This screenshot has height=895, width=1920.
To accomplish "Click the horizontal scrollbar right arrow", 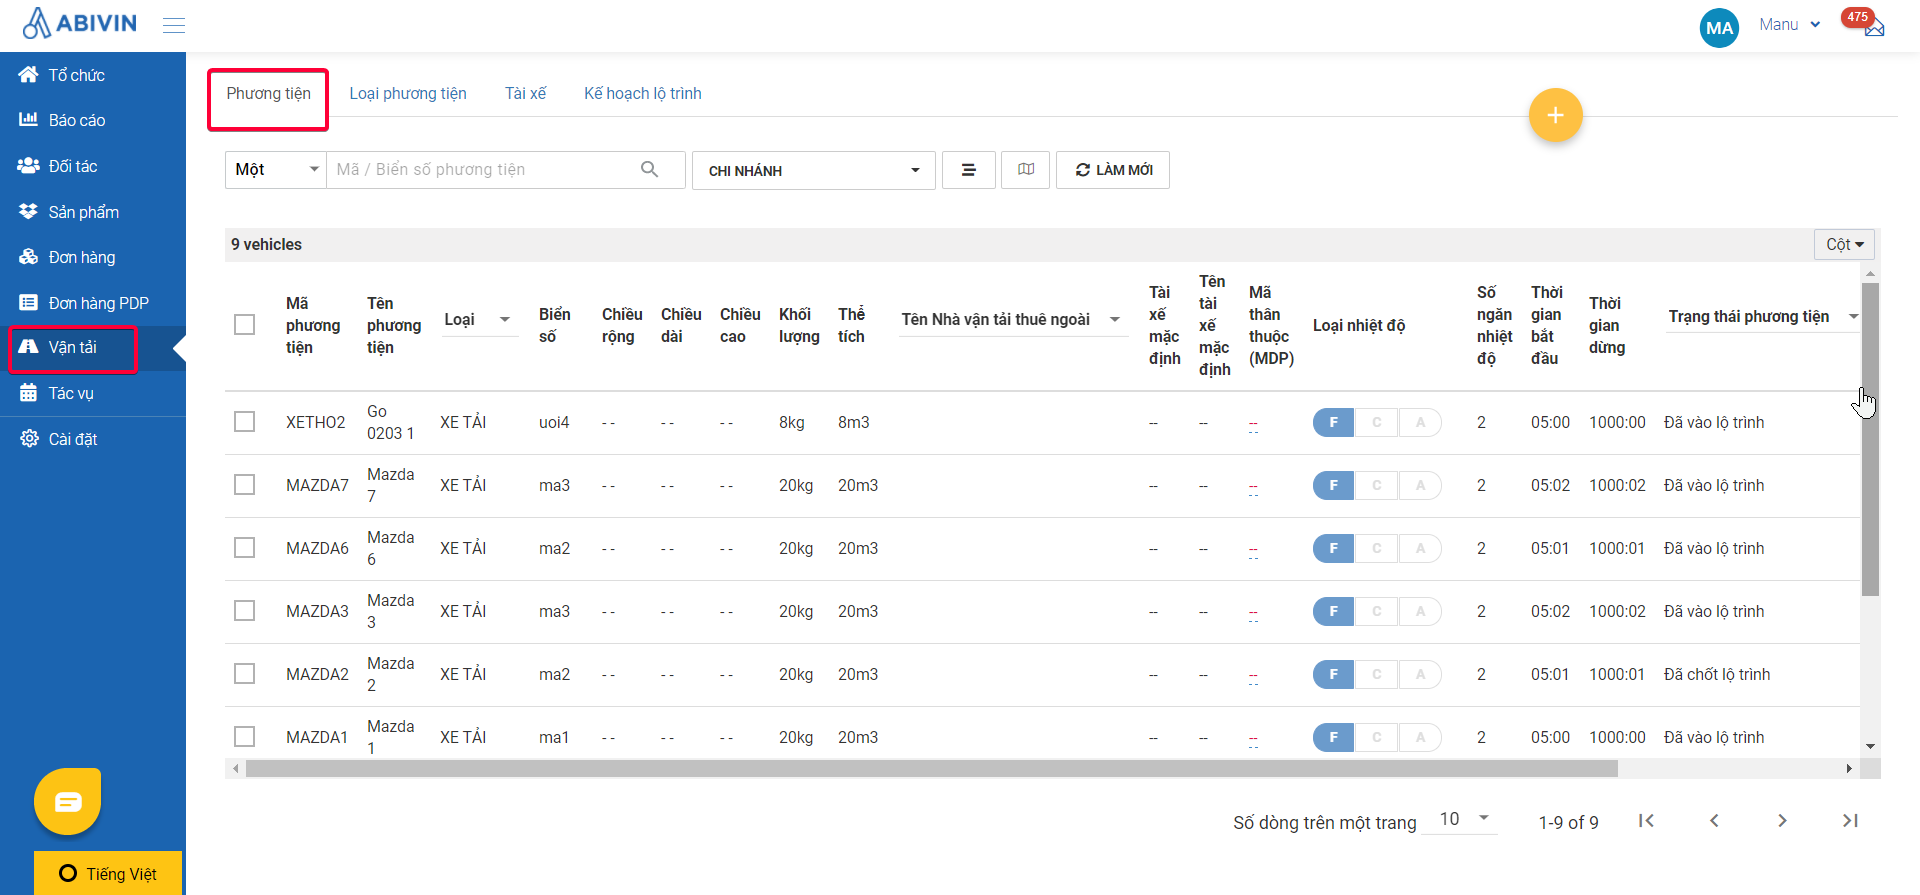I will tap(1849, 769).
